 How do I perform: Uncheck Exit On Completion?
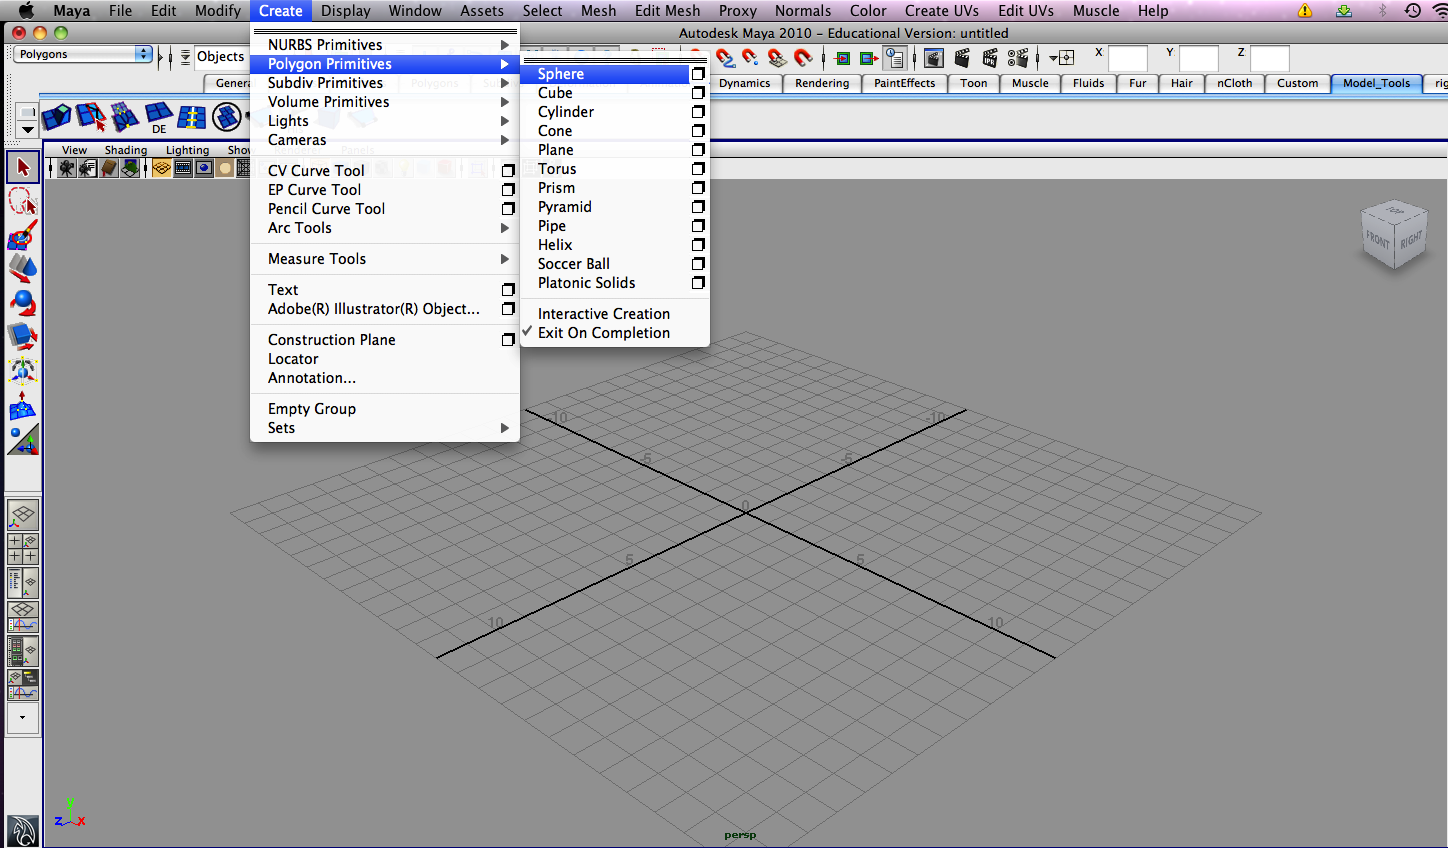pos(604,332)
